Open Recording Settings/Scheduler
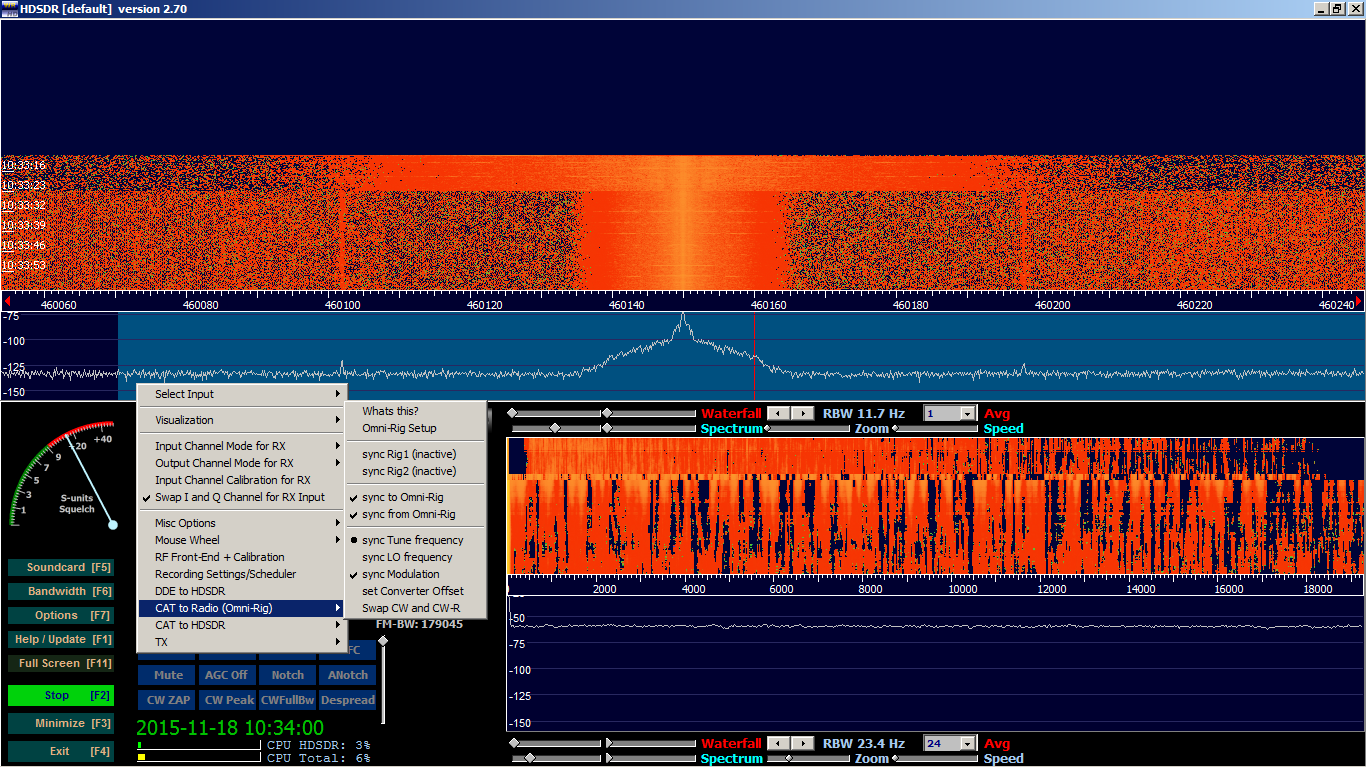1366x768 pixels. (x=241, y=574)
